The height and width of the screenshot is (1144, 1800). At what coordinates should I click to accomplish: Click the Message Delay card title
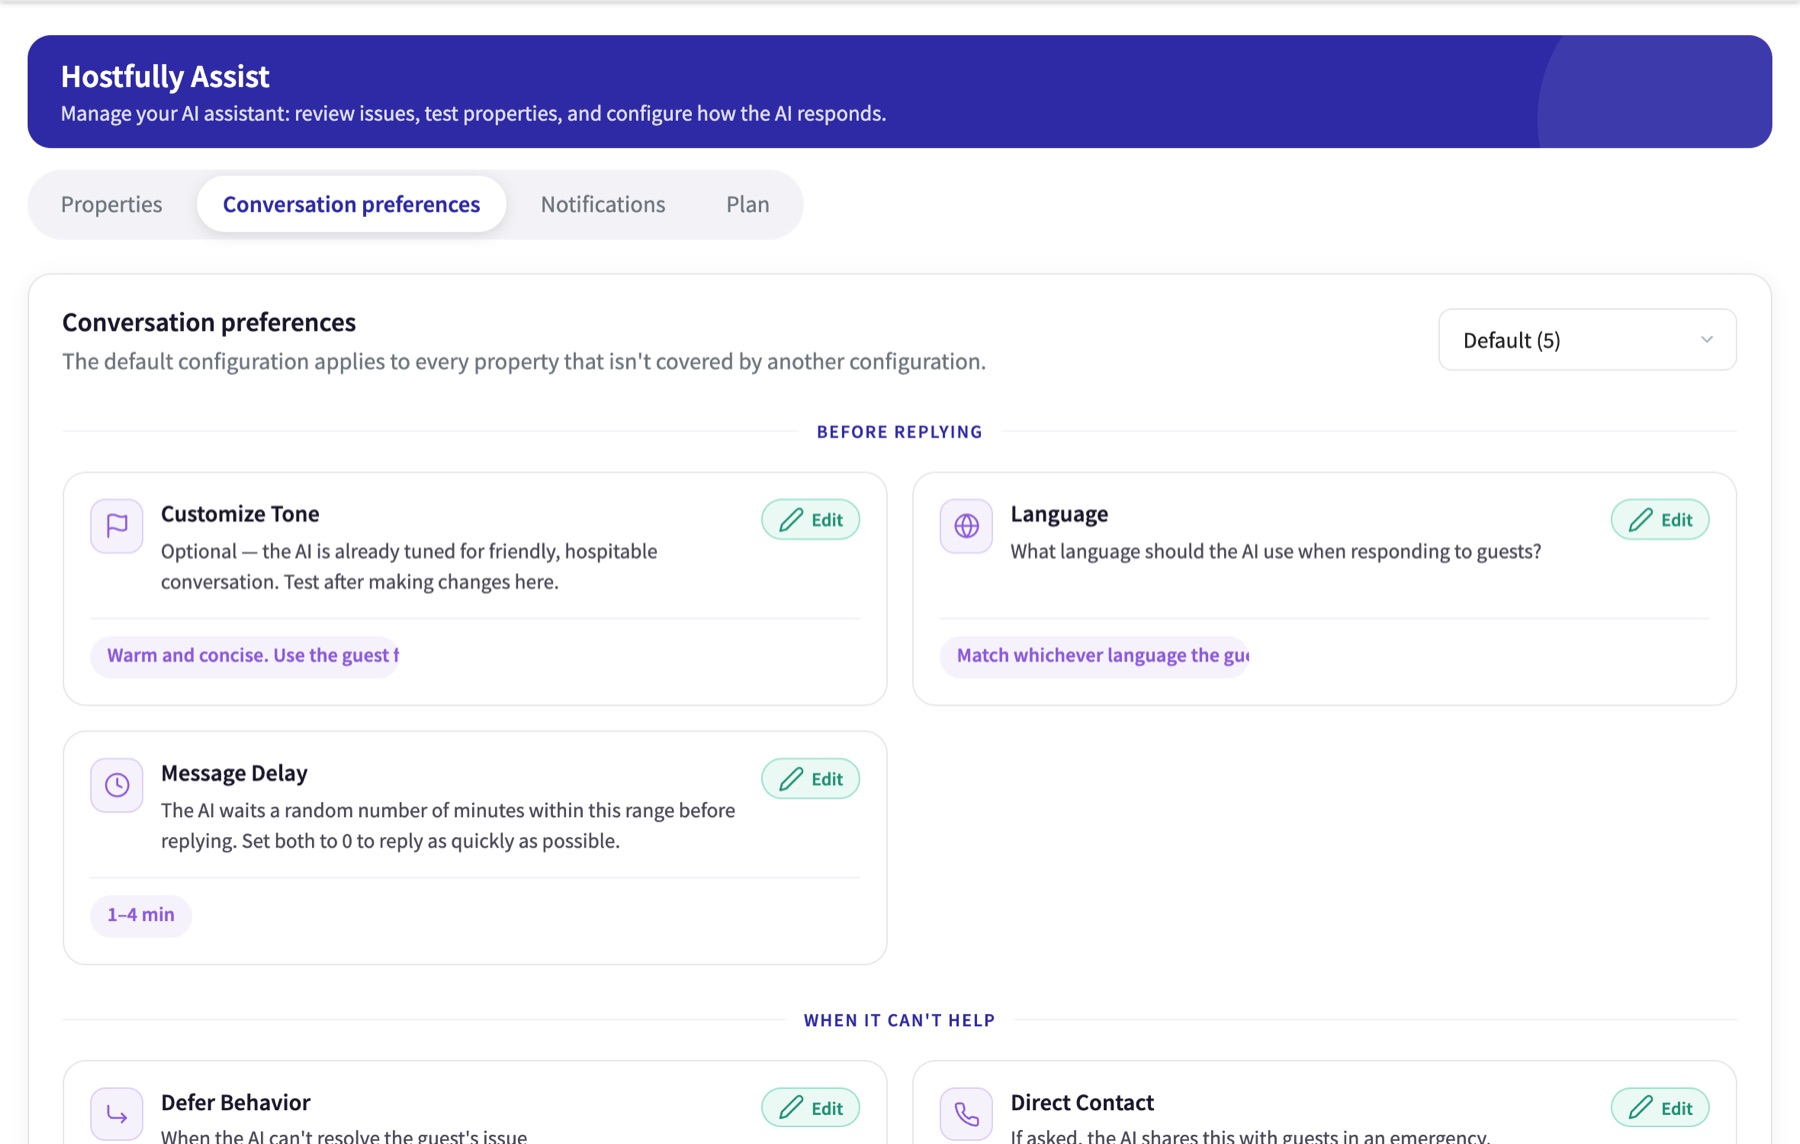(x=234, y=773)
